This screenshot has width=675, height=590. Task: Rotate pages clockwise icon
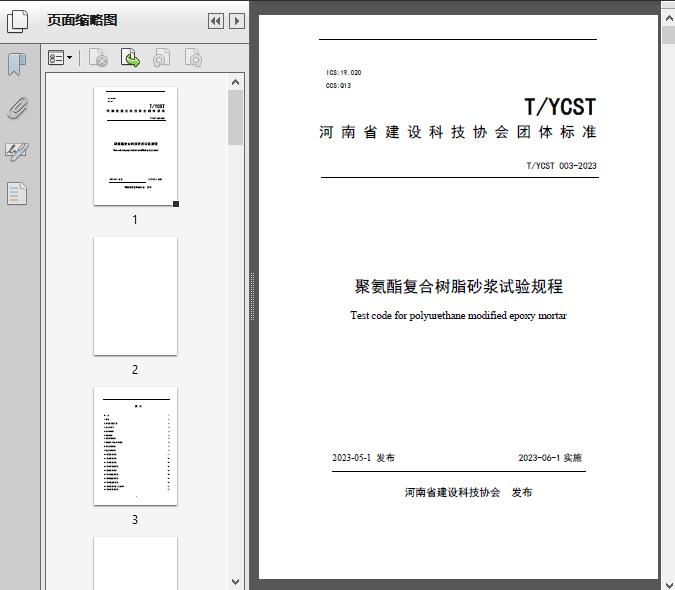pos(193,58)
